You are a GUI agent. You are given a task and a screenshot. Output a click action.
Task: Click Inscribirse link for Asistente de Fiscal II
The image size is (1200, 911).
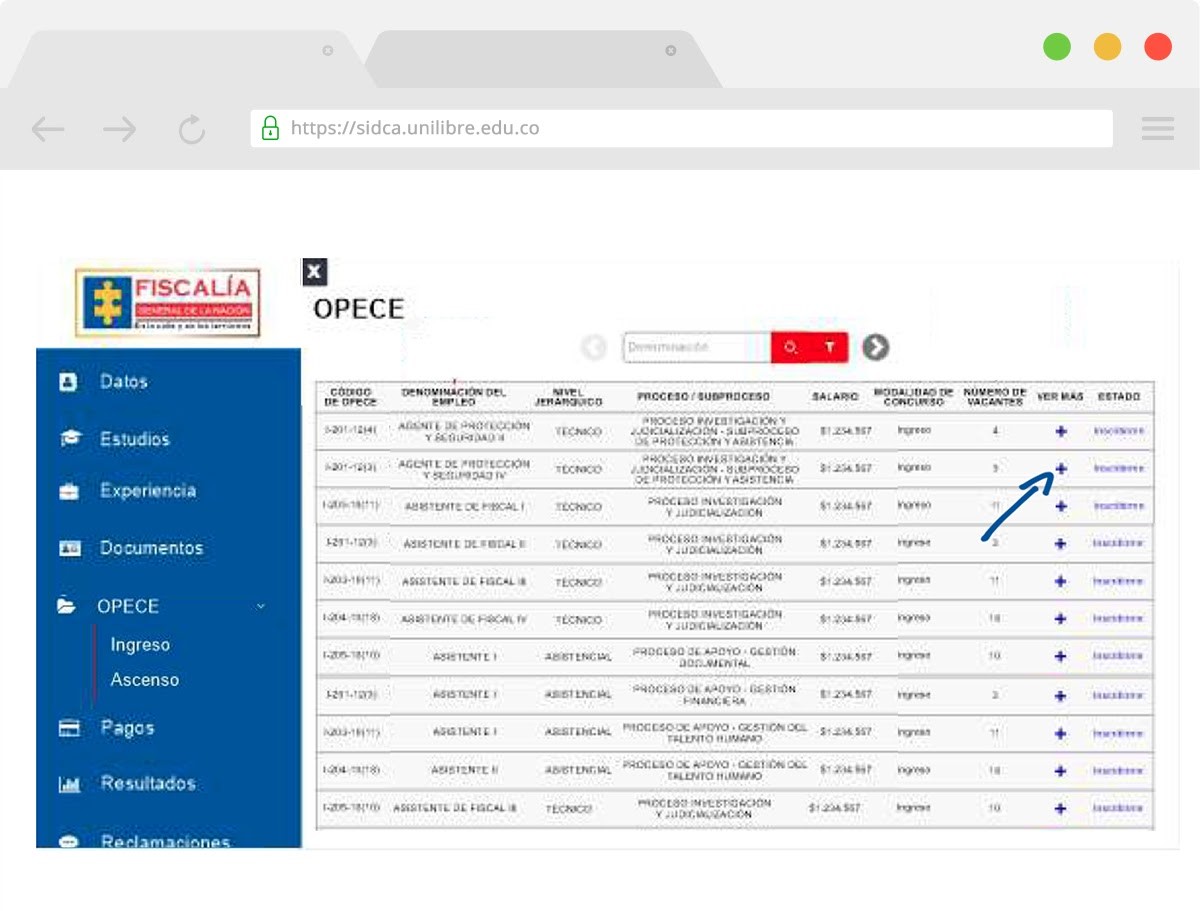click(x=1118, y=544)
